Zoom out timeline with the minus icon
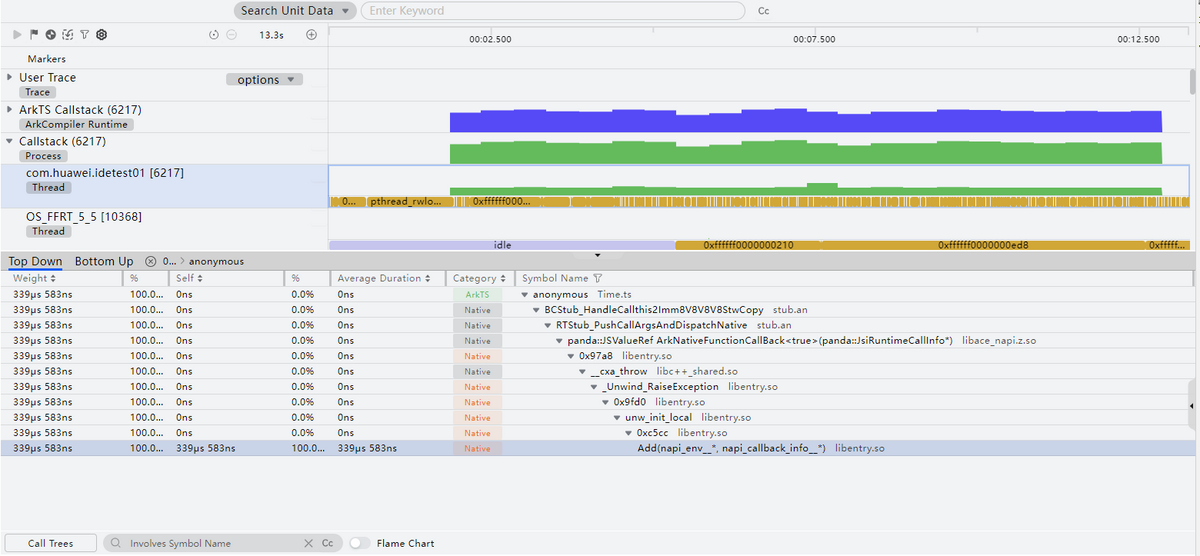The image size is (1200, 556). [231, 34]
